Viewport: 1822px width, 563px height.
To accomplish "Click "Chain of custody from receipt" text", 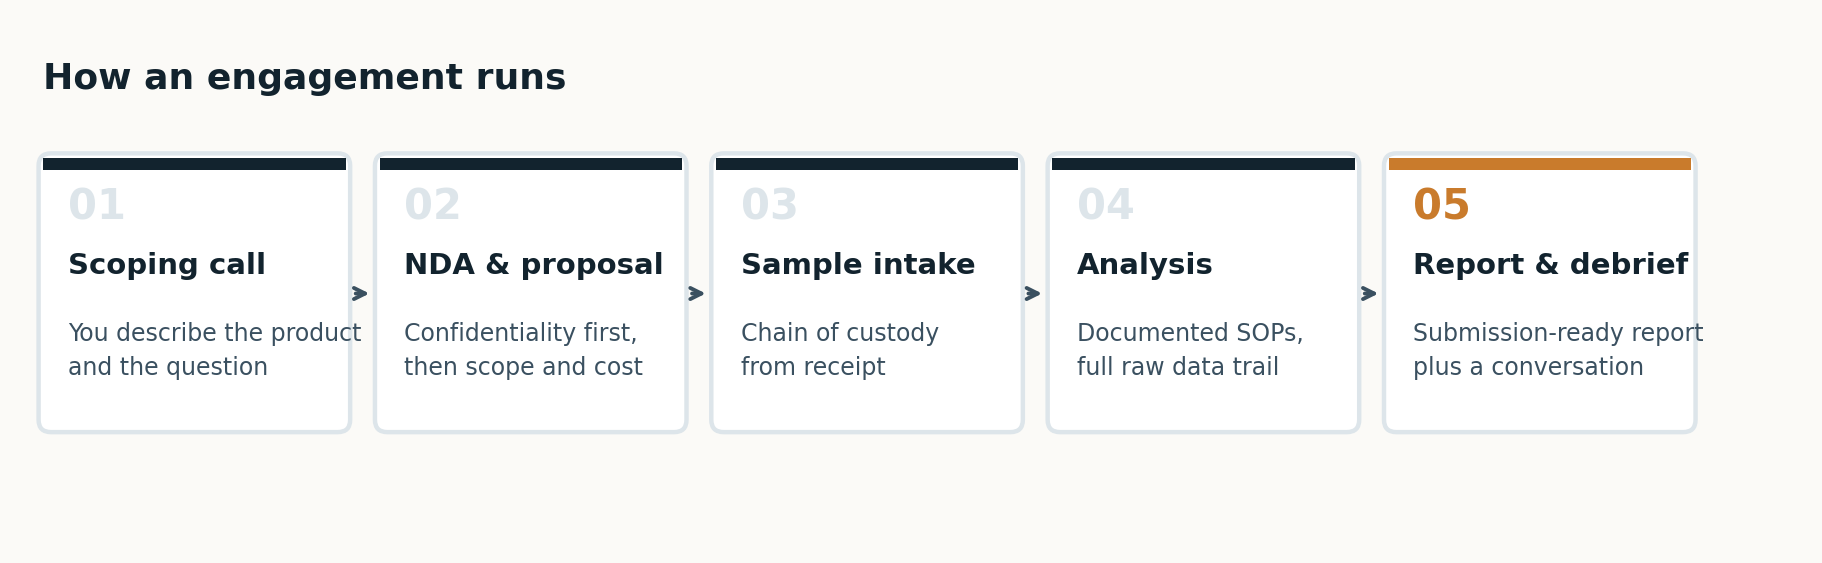I will coord(840,350).
